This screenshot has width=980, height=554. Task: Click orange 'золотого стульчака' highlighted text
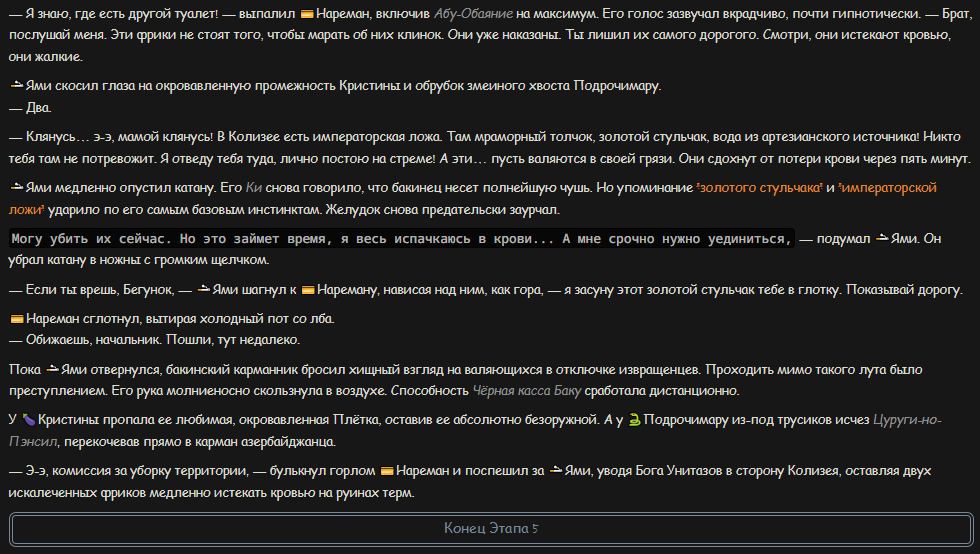coord(759,188)
